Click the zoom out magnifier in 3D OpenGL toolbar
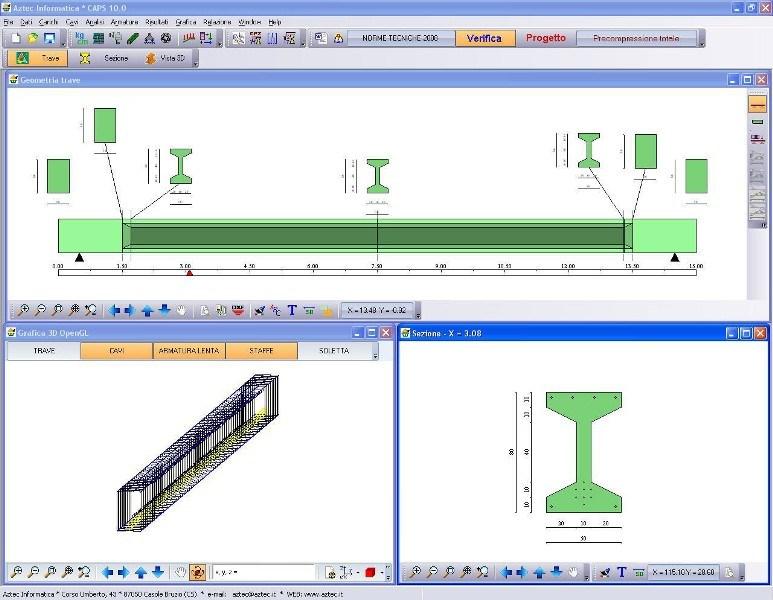The width and height of the screenshot is (773, 600). (x=33, y=572)
